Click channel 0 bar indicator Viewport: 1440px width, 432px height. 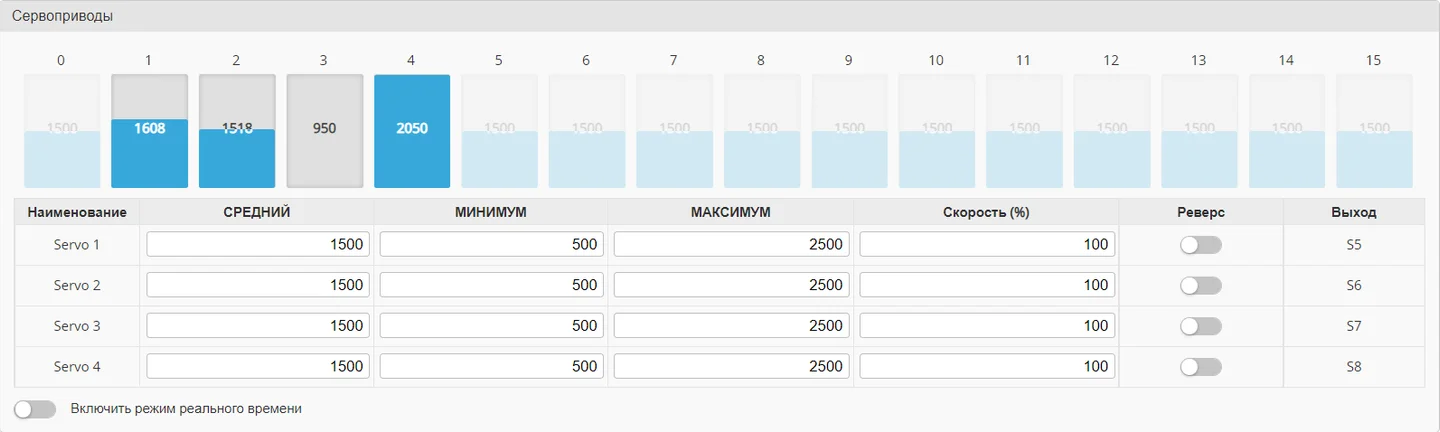[x=62, y=131]
